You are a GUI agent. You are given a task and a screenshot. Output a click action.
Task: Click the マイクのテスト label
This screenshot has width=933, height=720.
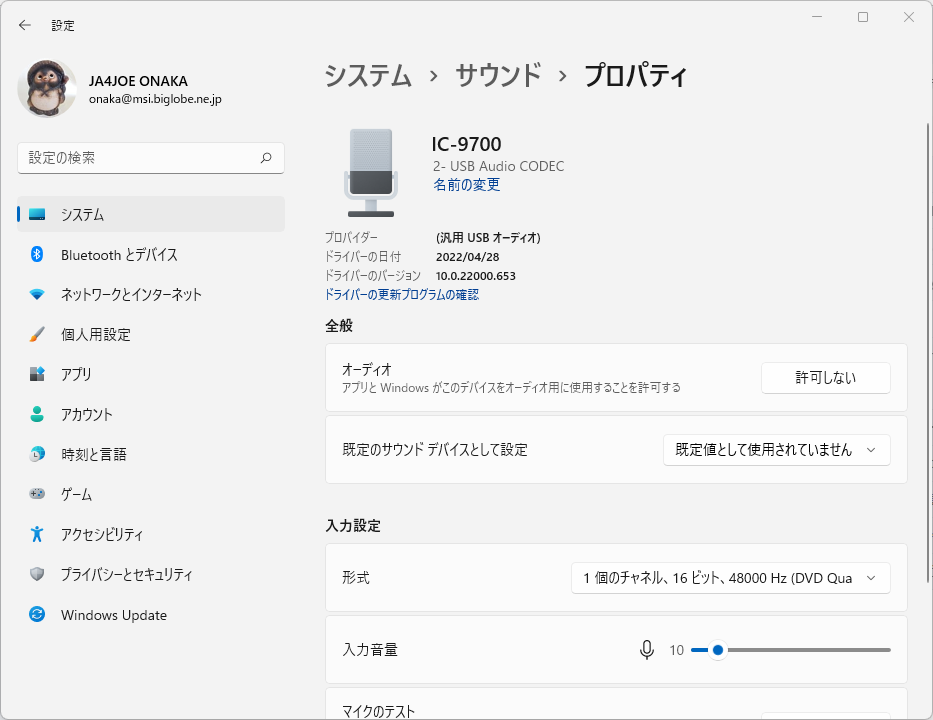pyautogui.click(x=378, y=712)
